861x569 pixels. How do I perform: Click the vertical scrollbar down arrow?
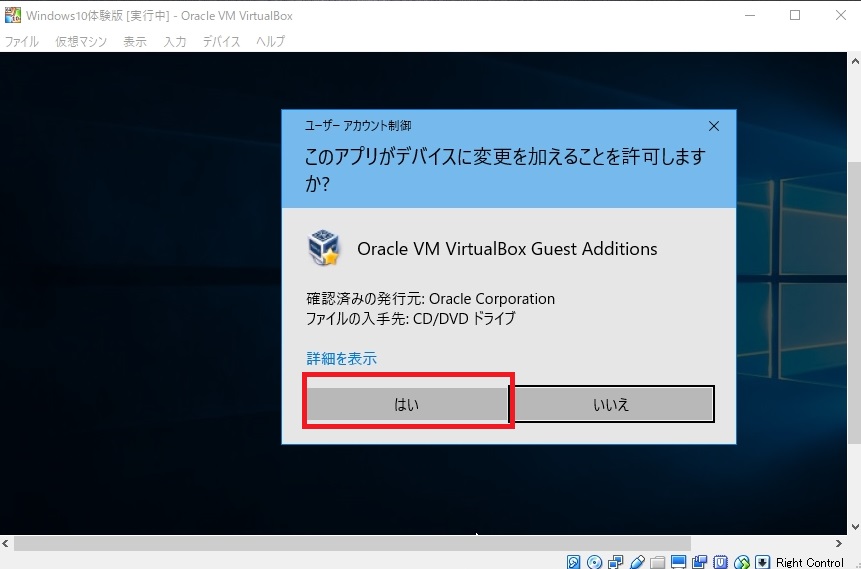[x=855, y=527]
